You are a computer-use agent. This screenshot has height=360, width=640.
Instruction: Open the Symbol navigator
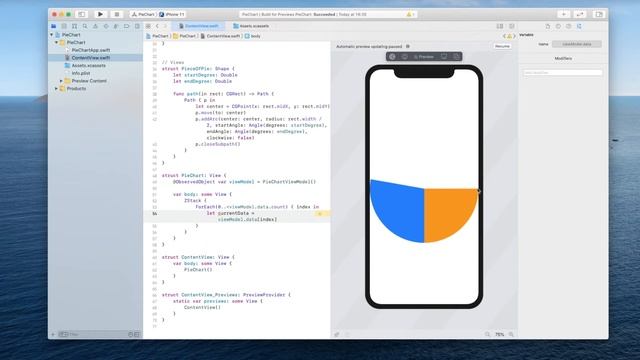tap(74, 26)
